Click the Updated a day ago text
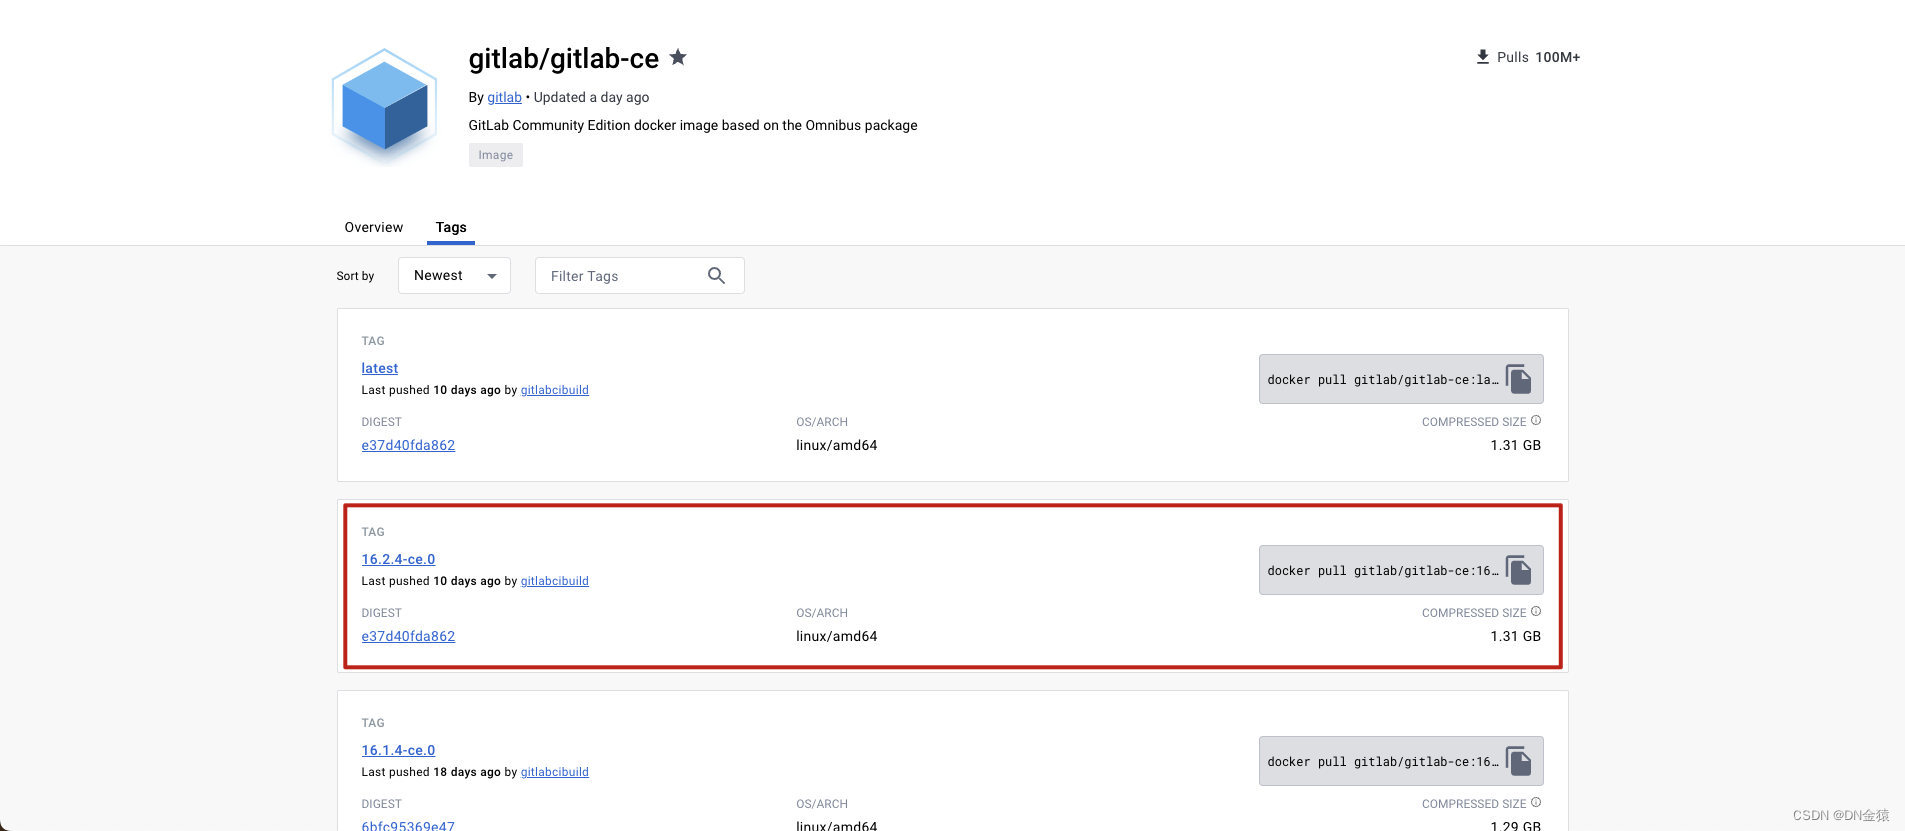The height and width of the screenshot is (831, 1905). click(x=591, y=97)
